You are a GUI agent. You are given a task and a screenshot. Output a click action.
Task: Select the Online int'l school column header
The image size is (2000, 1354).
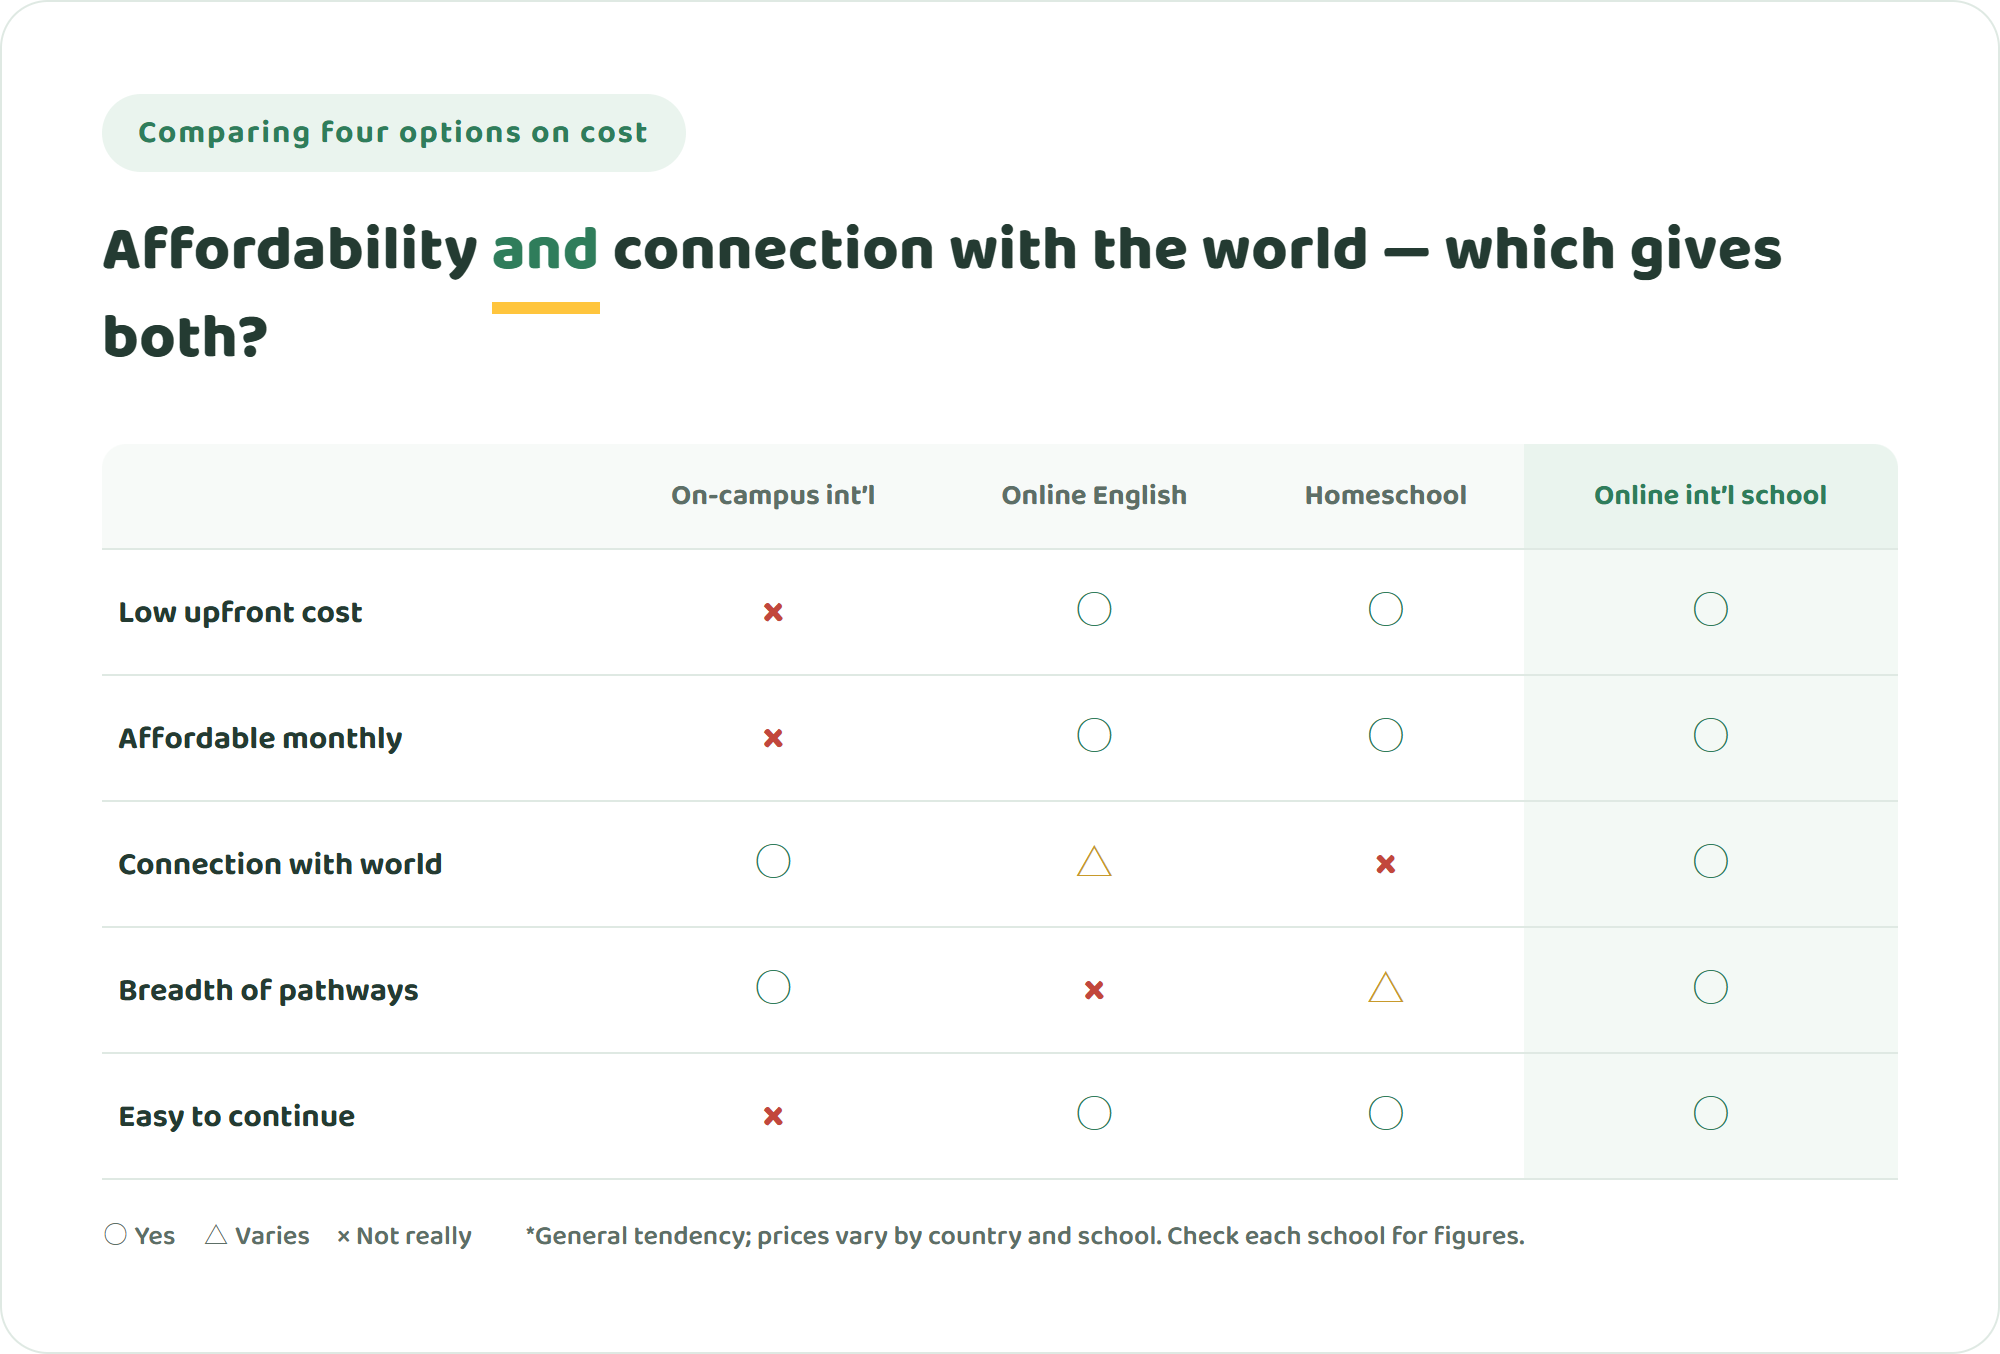(x=1710, y=495)
